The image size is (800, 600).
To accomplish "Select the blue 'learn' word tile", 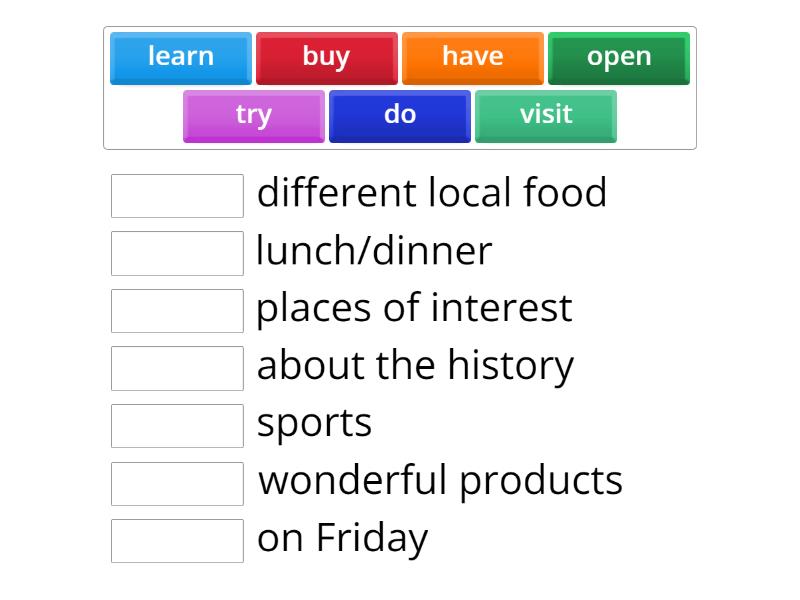I will click(181, 57).
